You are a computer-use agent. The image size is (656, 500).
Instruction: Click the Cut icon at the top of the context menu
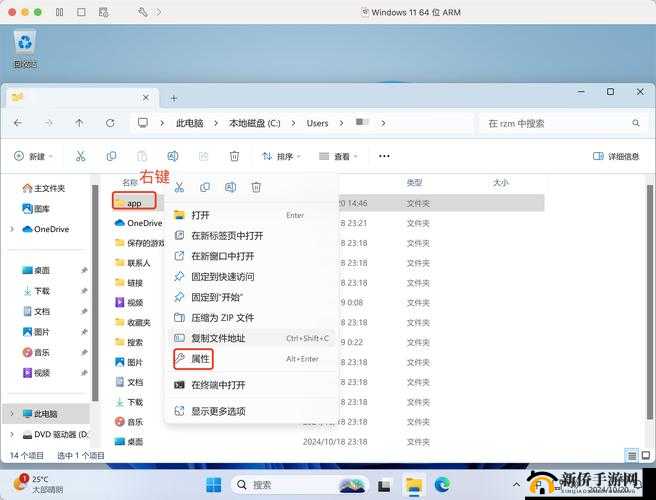pyautogui.click(x=179, y=187)
